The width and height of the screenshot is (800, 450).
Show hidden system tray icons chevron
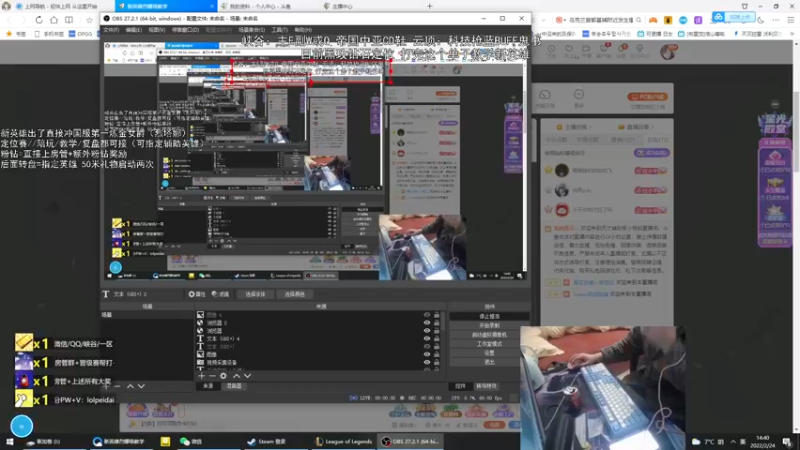(x=733, y=441)
